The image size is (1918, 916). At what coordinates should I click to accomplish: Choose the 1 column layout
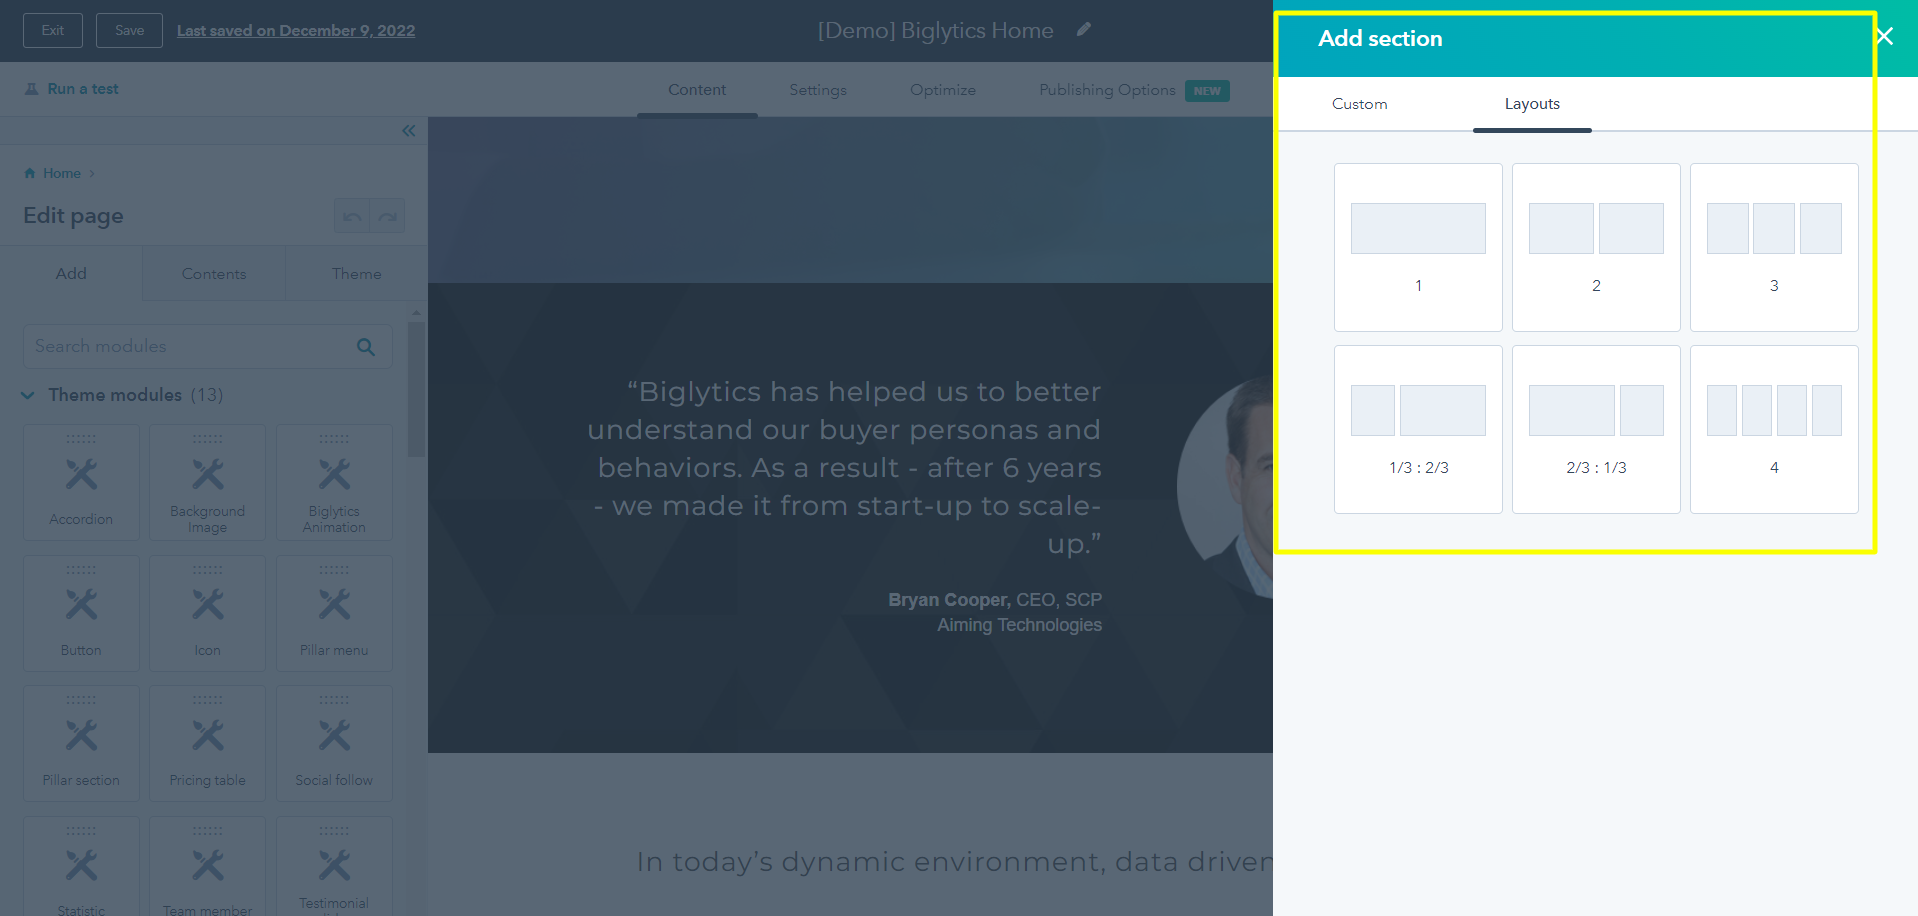click(1418, 247)
